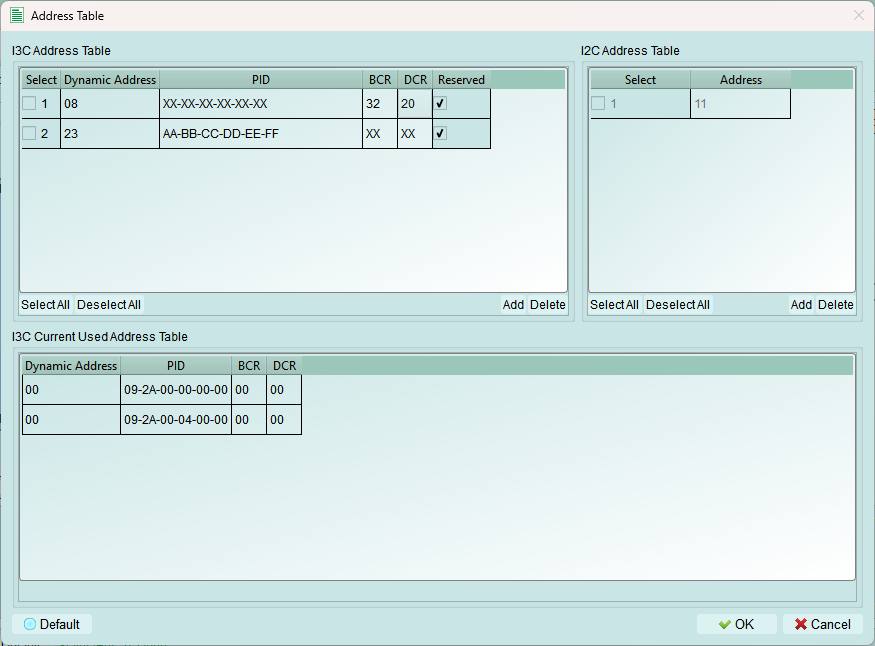Tick Select checkbox for I3C row 1

pyautogui.click(x=30, y=104)
